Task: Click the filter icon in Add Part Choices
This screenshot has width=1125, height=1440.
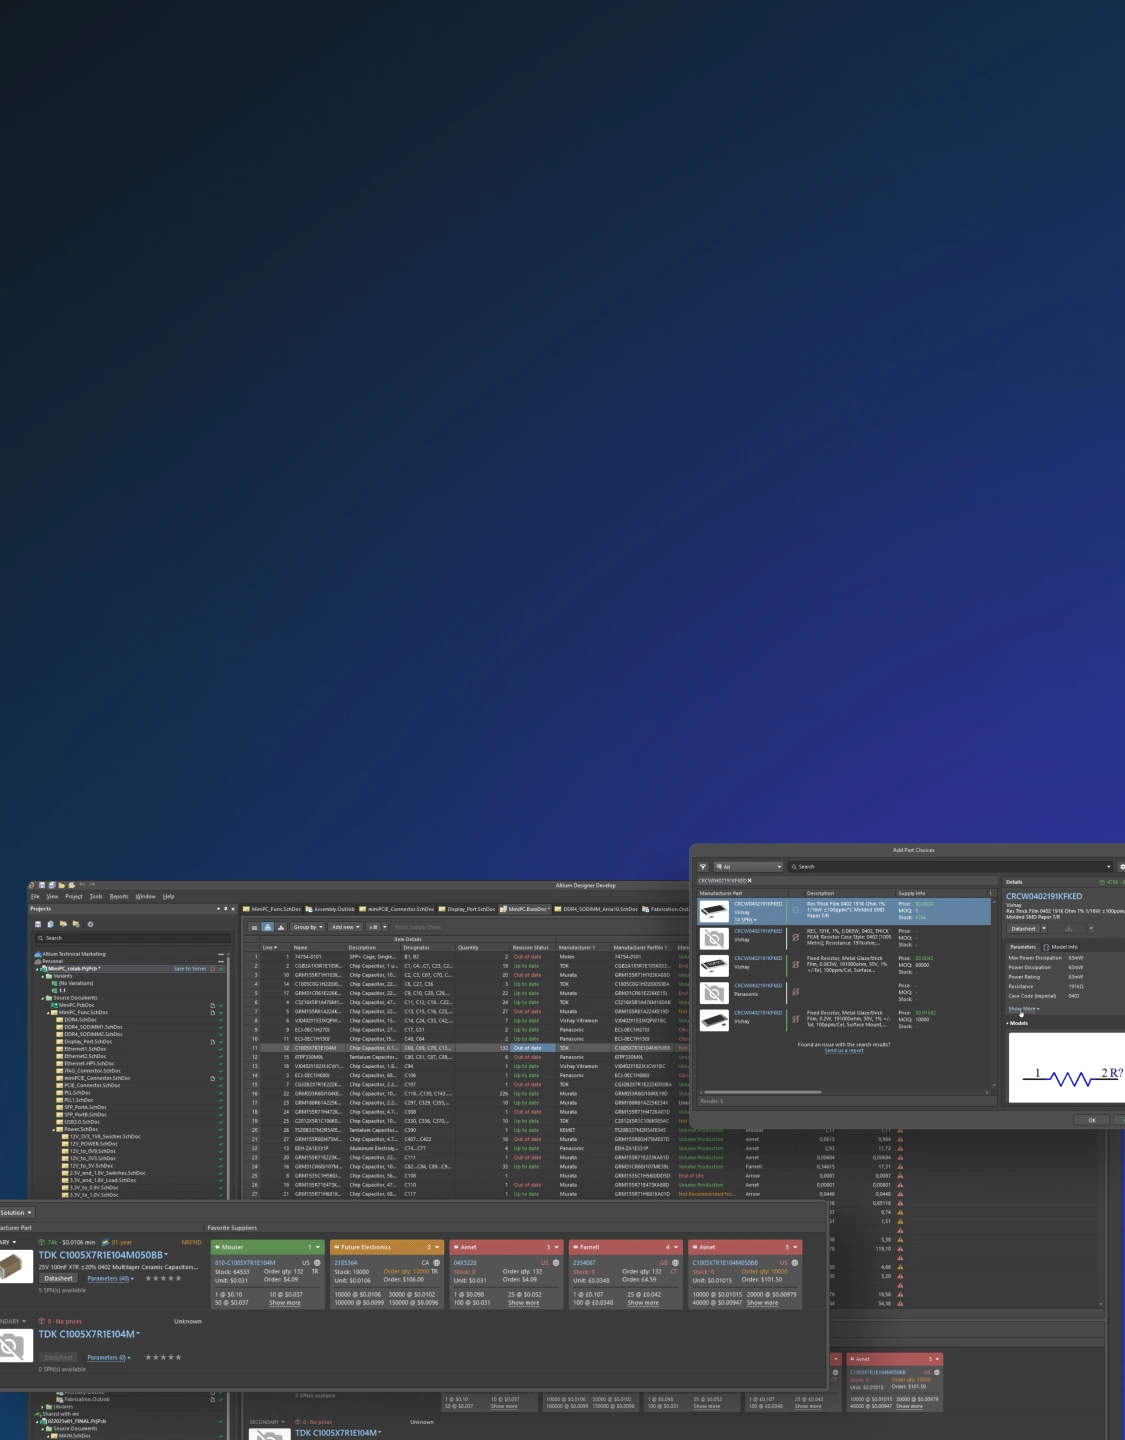Action: point(703,867)
